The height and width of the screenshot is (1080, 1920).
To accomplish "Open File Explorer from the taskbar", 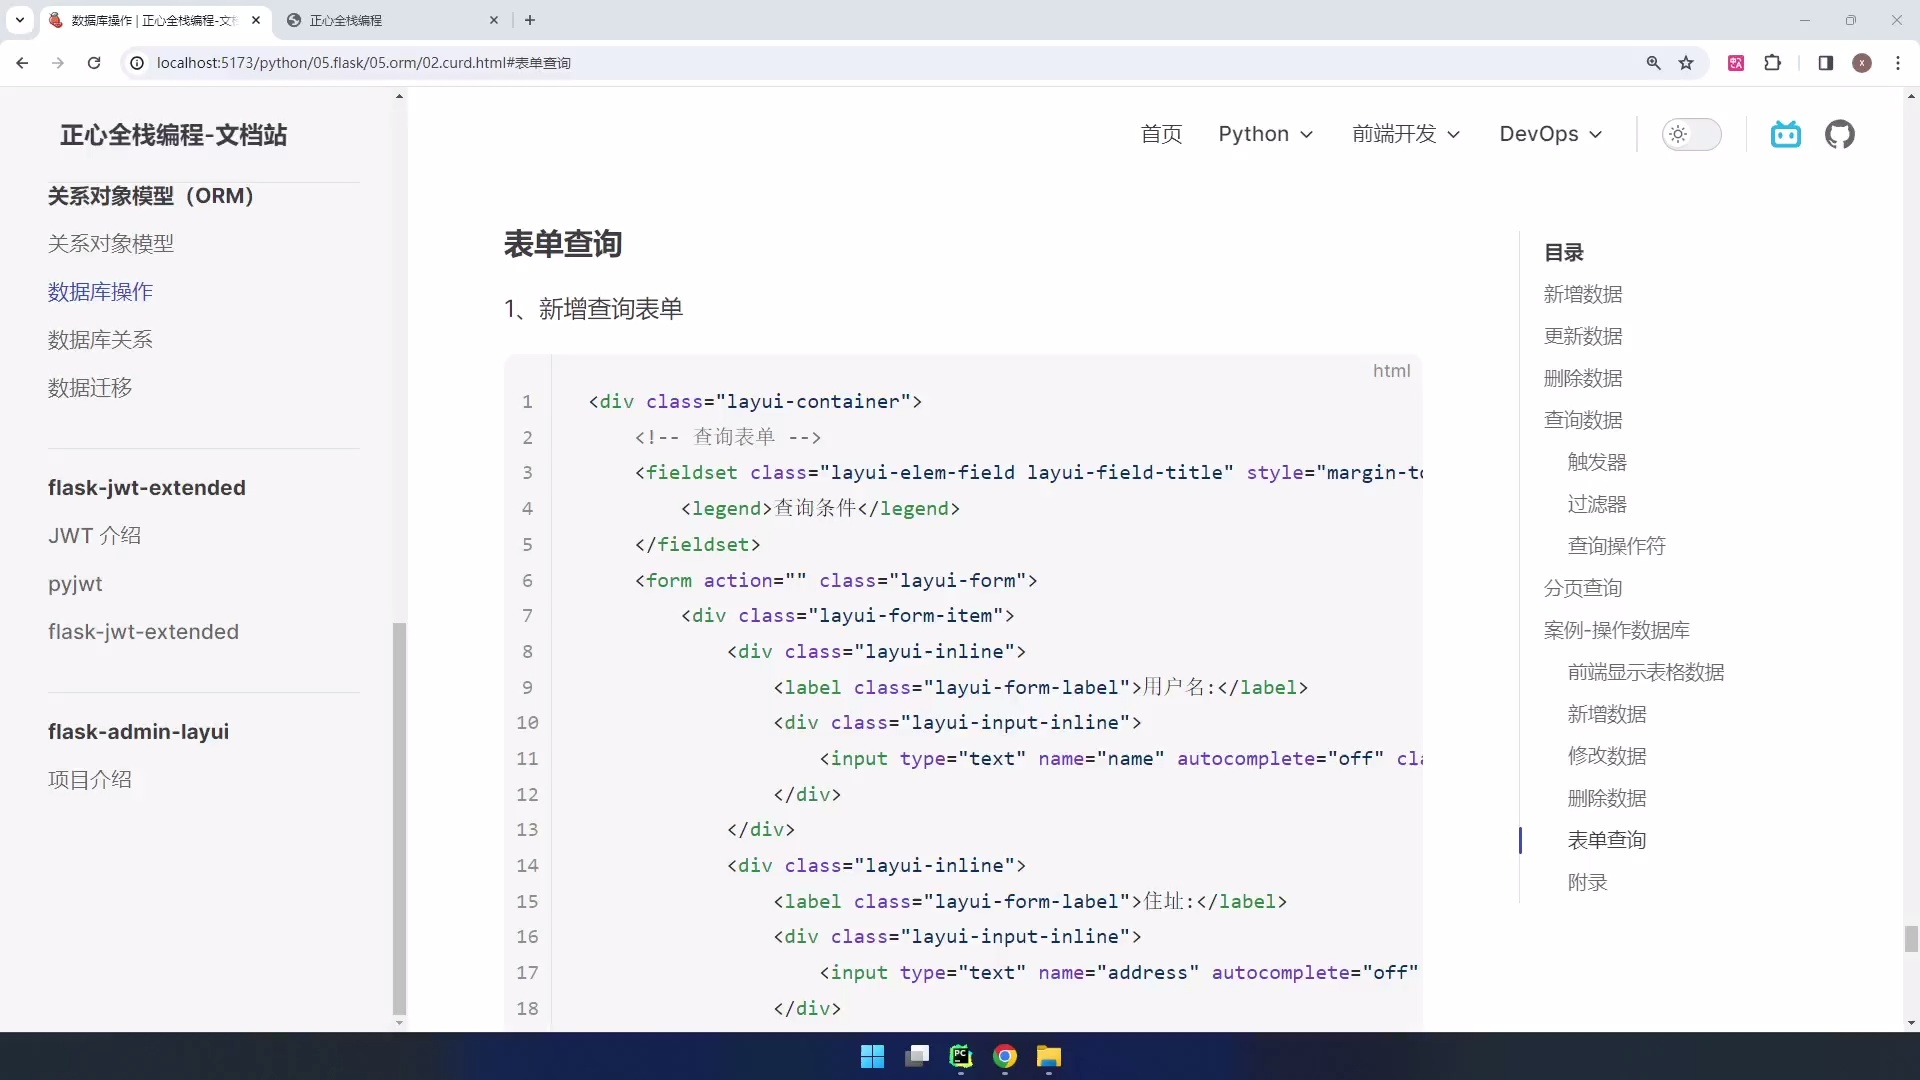I will point(1049,1057).
